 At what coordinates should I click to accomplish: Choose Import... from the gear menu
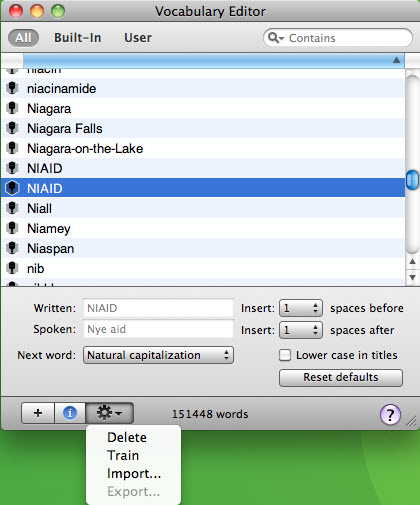(134, 473)
